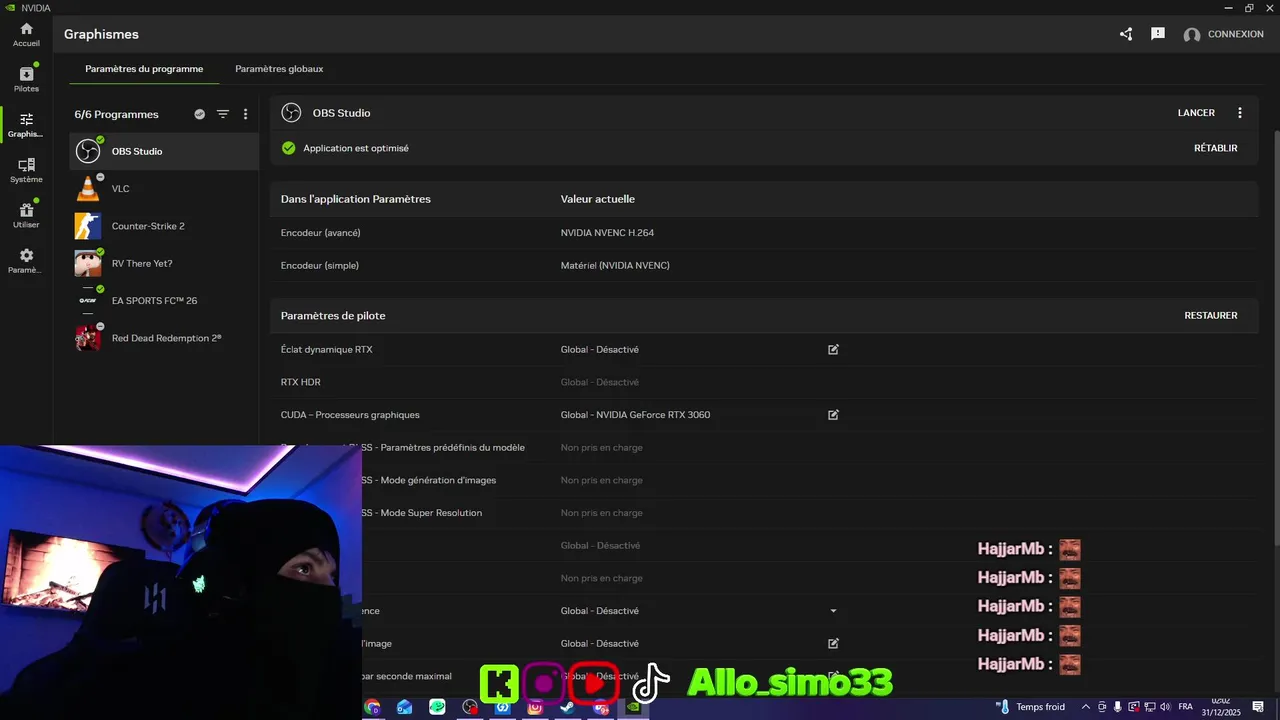
Task: Open the Utiliser section
Action: tap(27, 215)
